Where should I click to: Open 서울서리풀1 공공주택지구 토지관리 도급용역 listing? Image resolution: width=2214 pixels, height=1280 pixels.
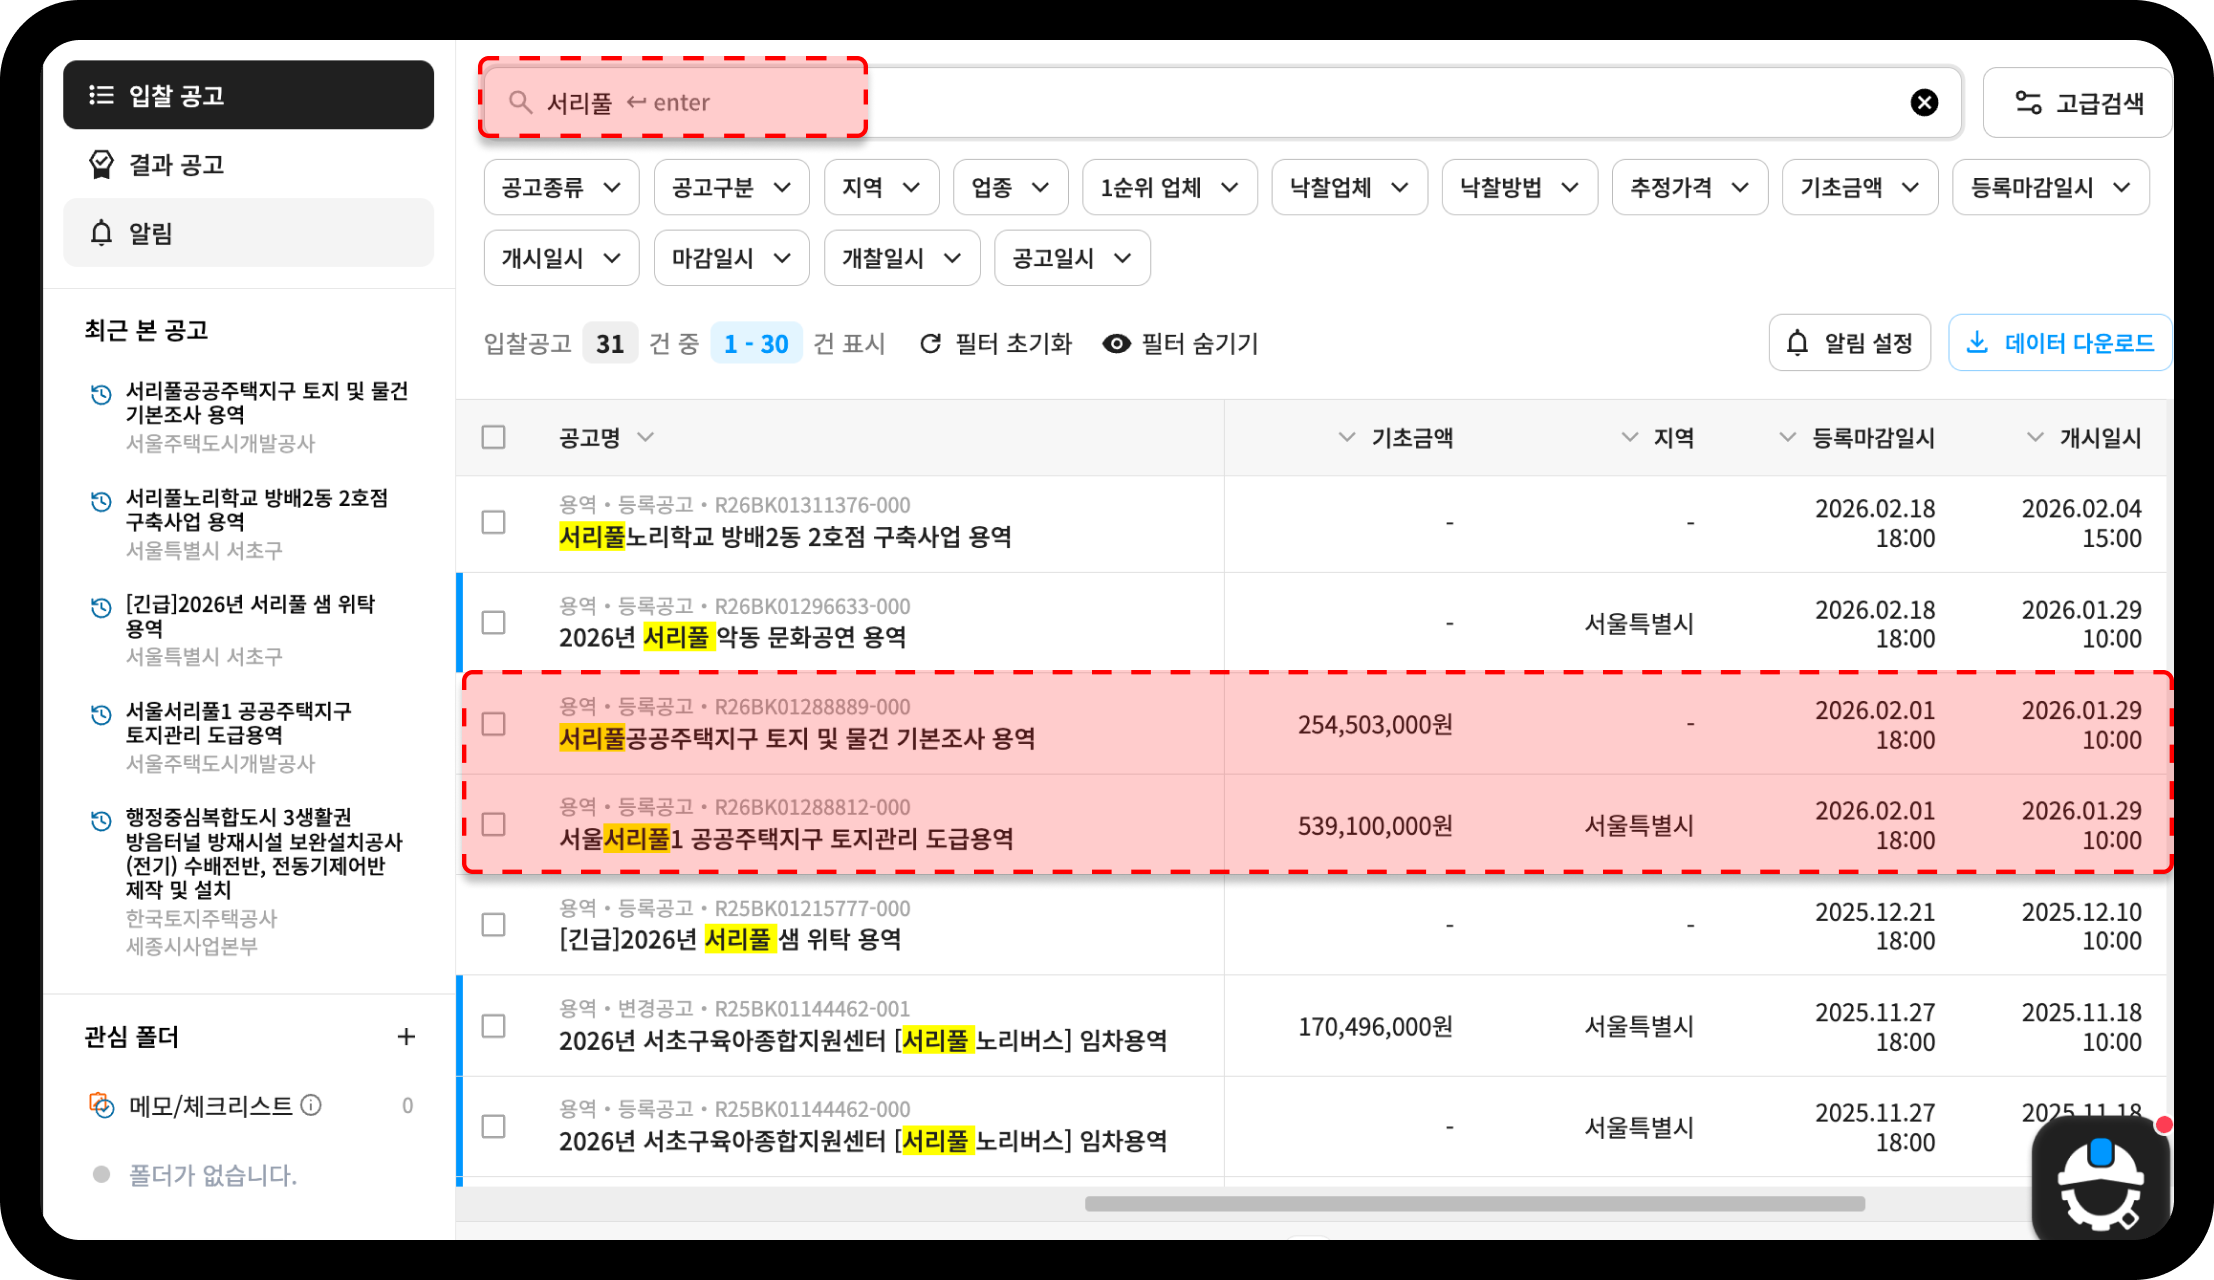(x=786, y=838)
